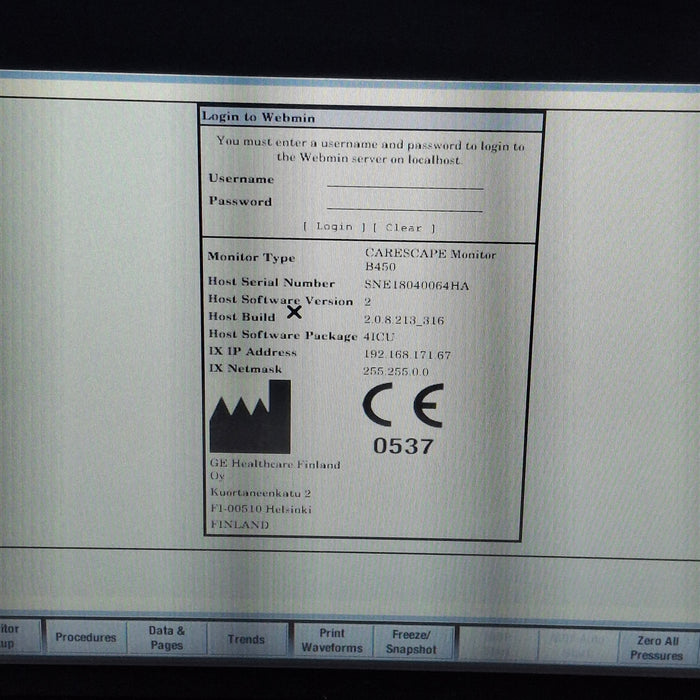Click the software package value 4ICU

tap(379, 337)
